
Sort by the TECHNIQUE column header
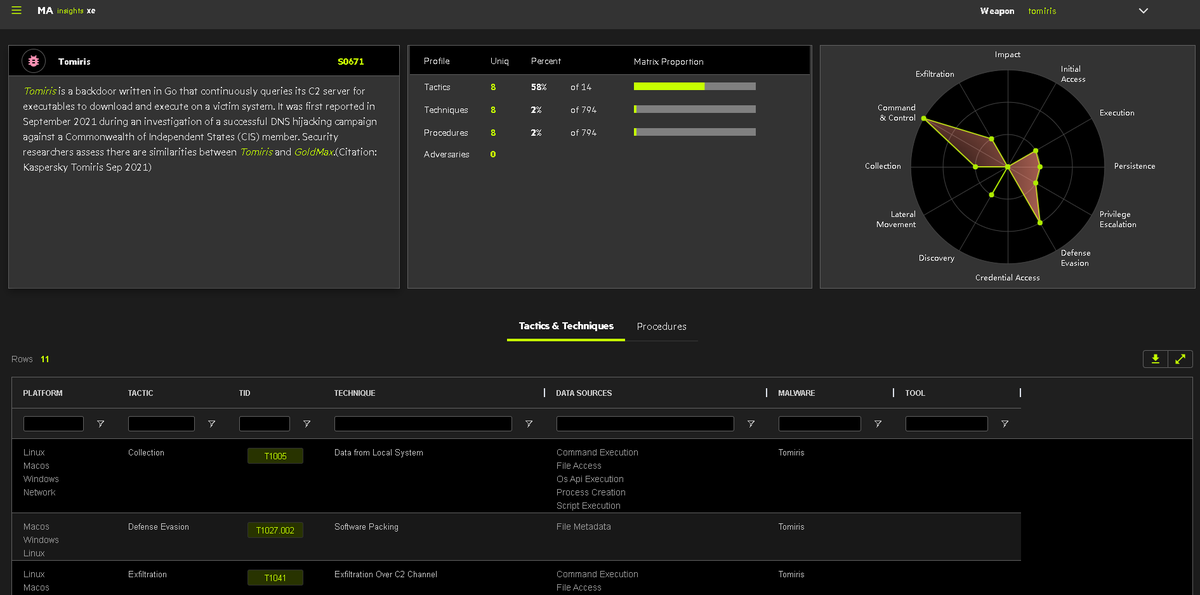355,393
